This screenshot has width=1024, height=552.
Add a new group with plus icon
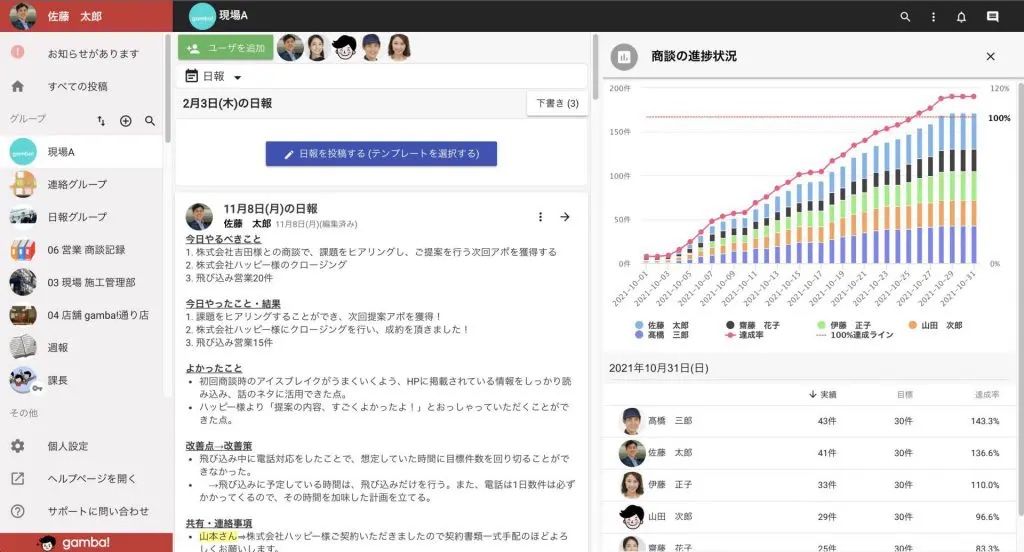point(125,121)
